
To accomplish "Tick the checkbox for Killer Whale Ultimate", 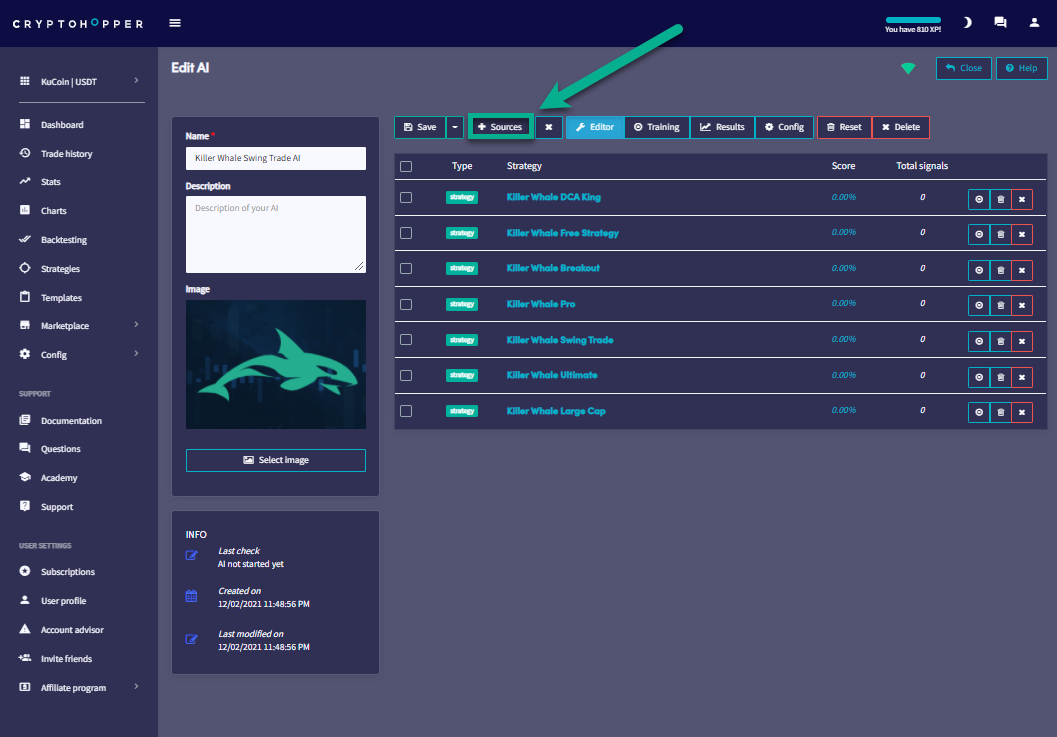I will click(x=406, y=375).
